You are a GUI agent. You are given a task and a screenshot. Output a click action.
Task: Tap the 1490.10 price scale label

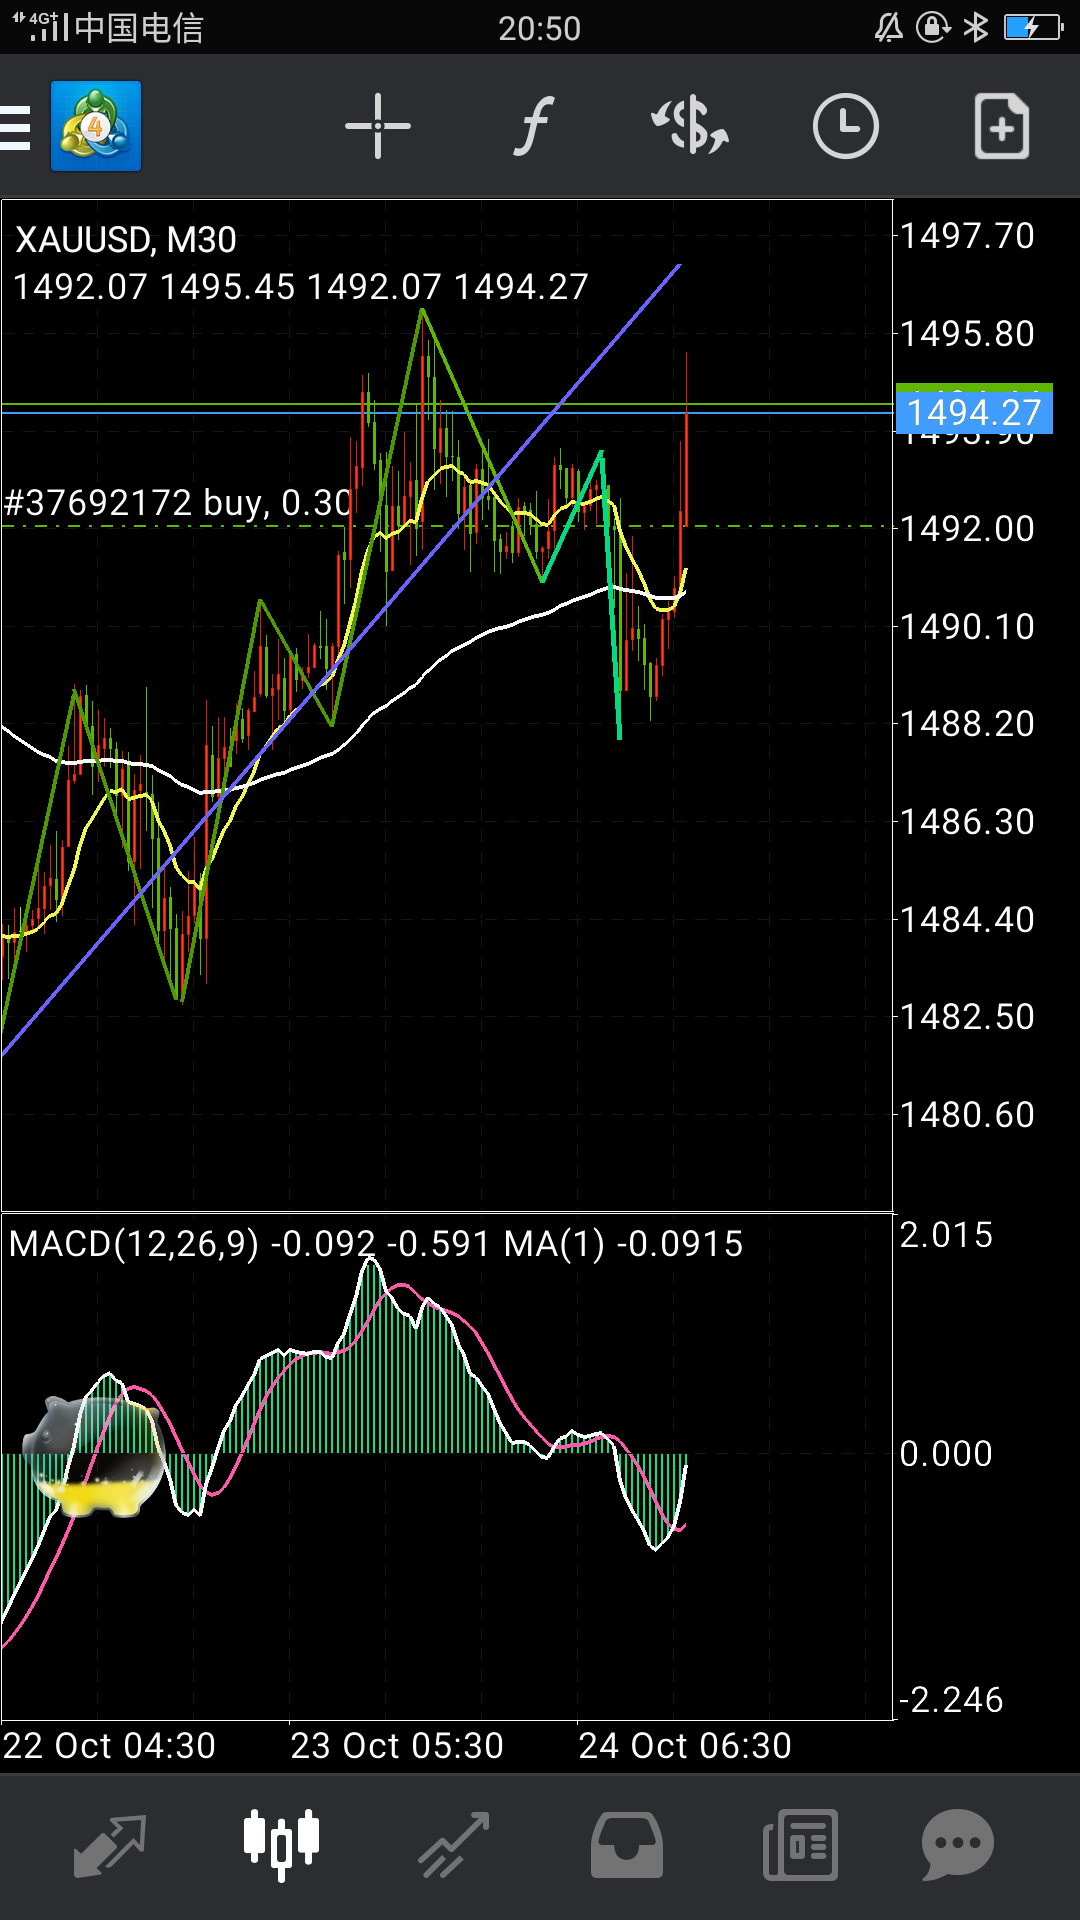(968, 627)
